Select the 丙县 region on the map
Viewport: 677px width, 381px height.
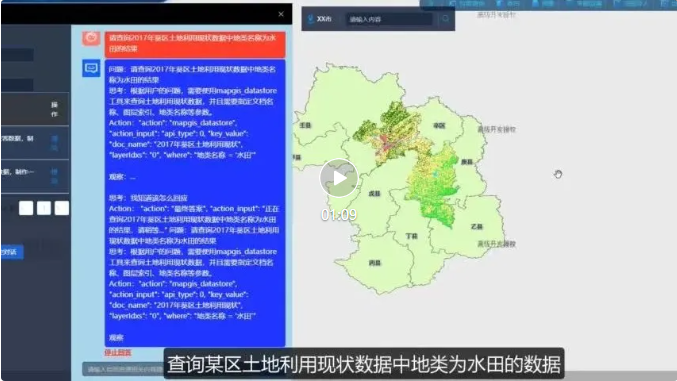pyautogui.click(x=375, y=263)
